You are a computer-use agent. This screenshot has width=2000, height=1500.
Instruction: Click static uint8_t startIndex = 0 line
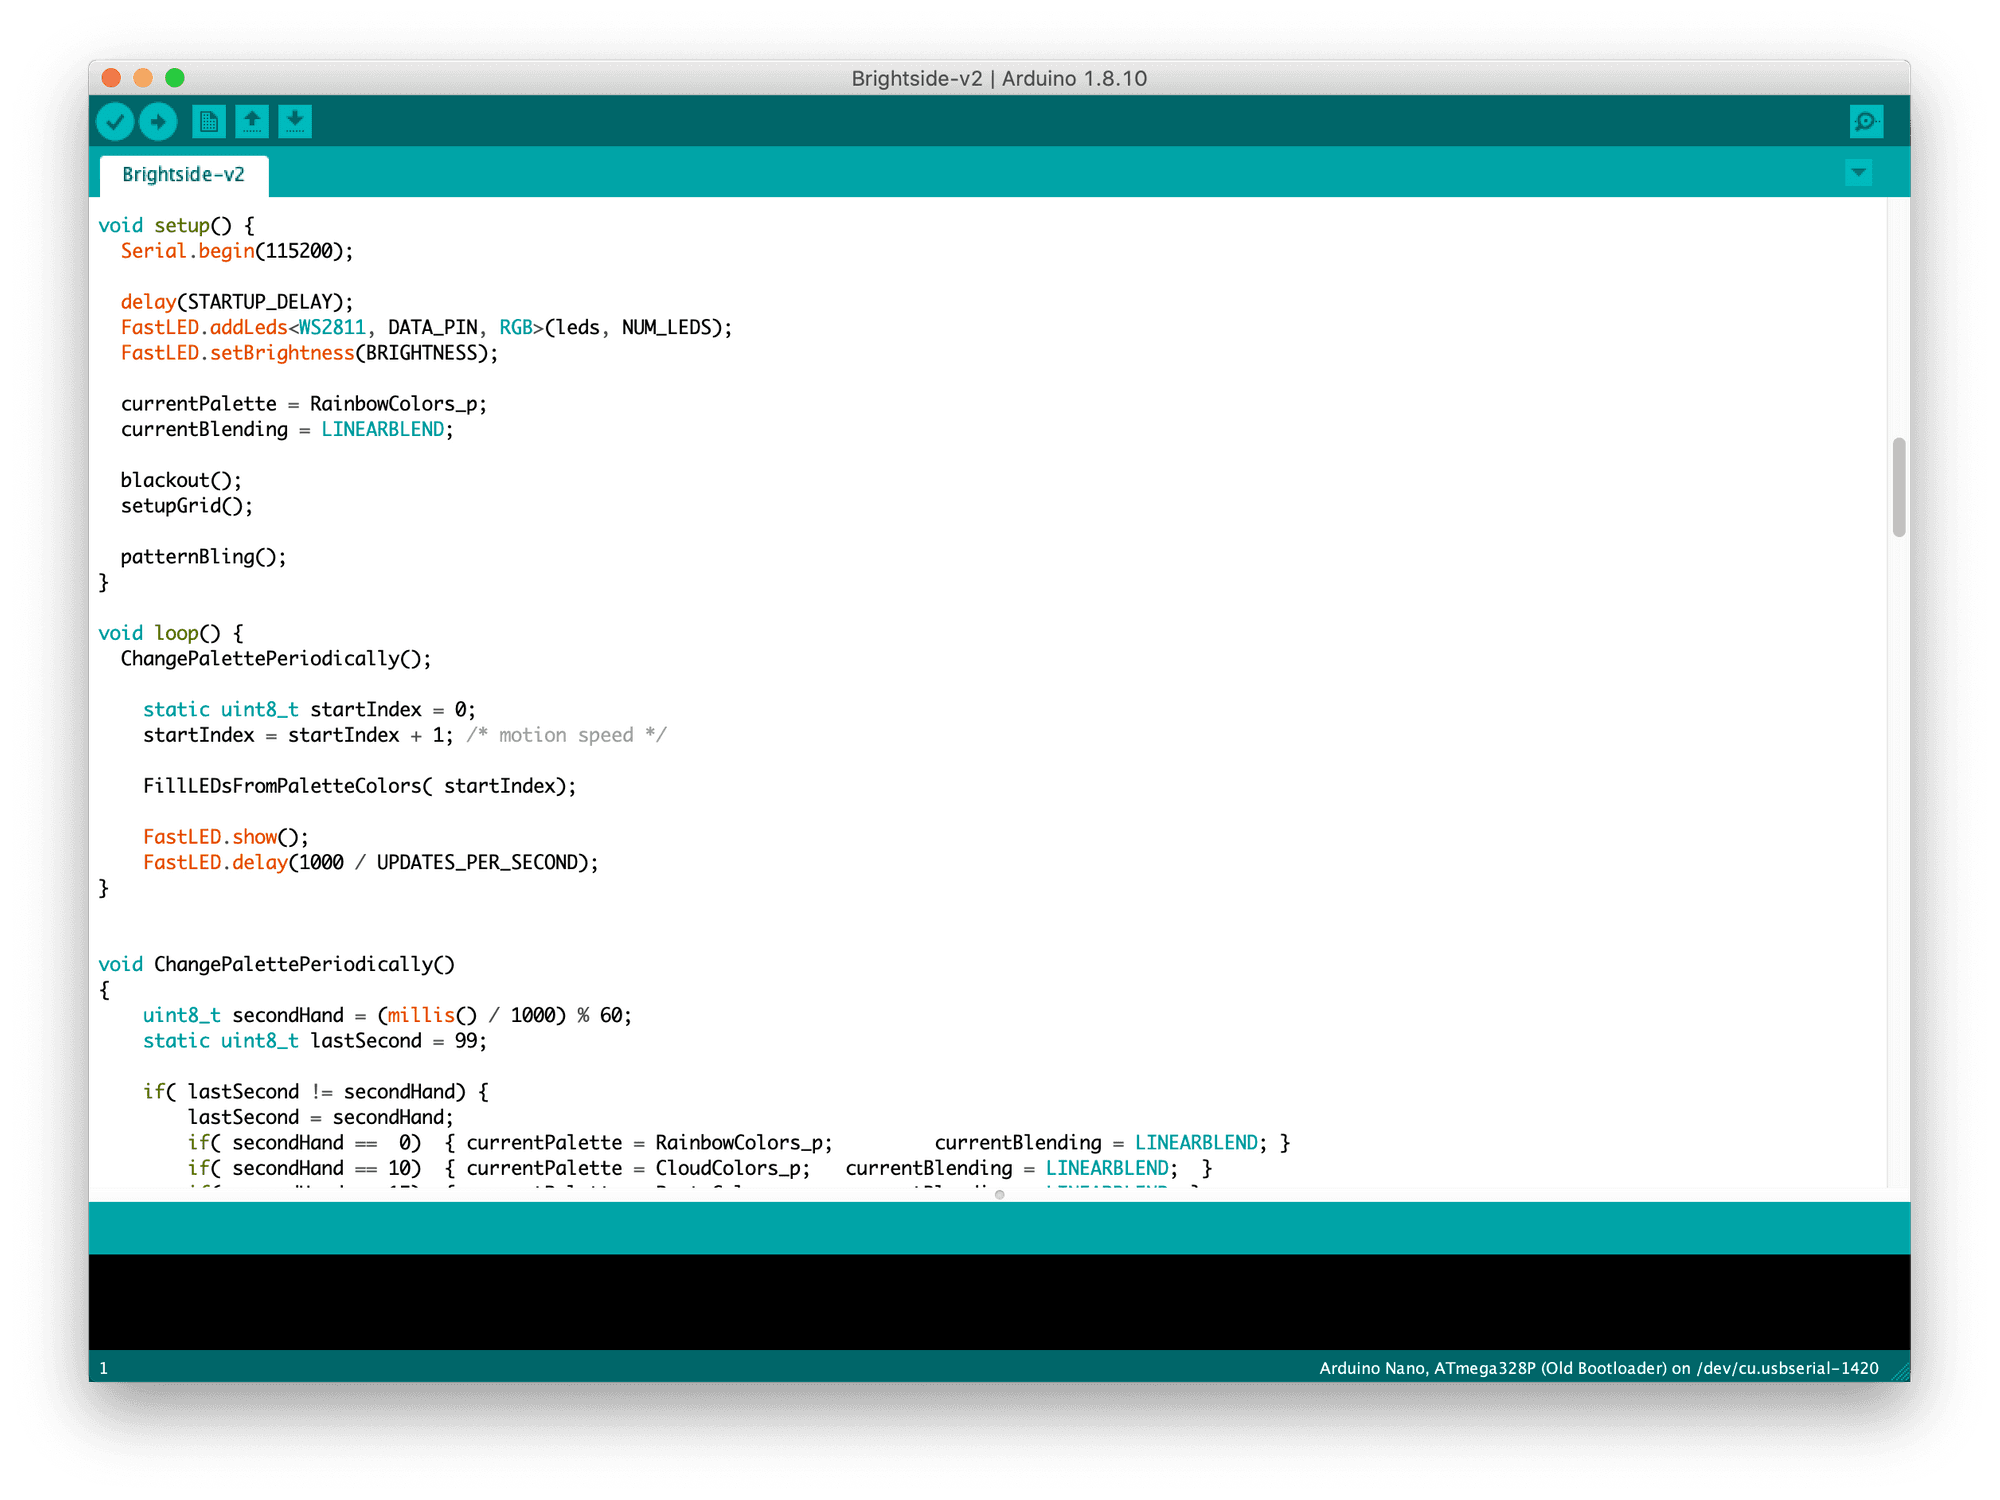click(310, 710)
